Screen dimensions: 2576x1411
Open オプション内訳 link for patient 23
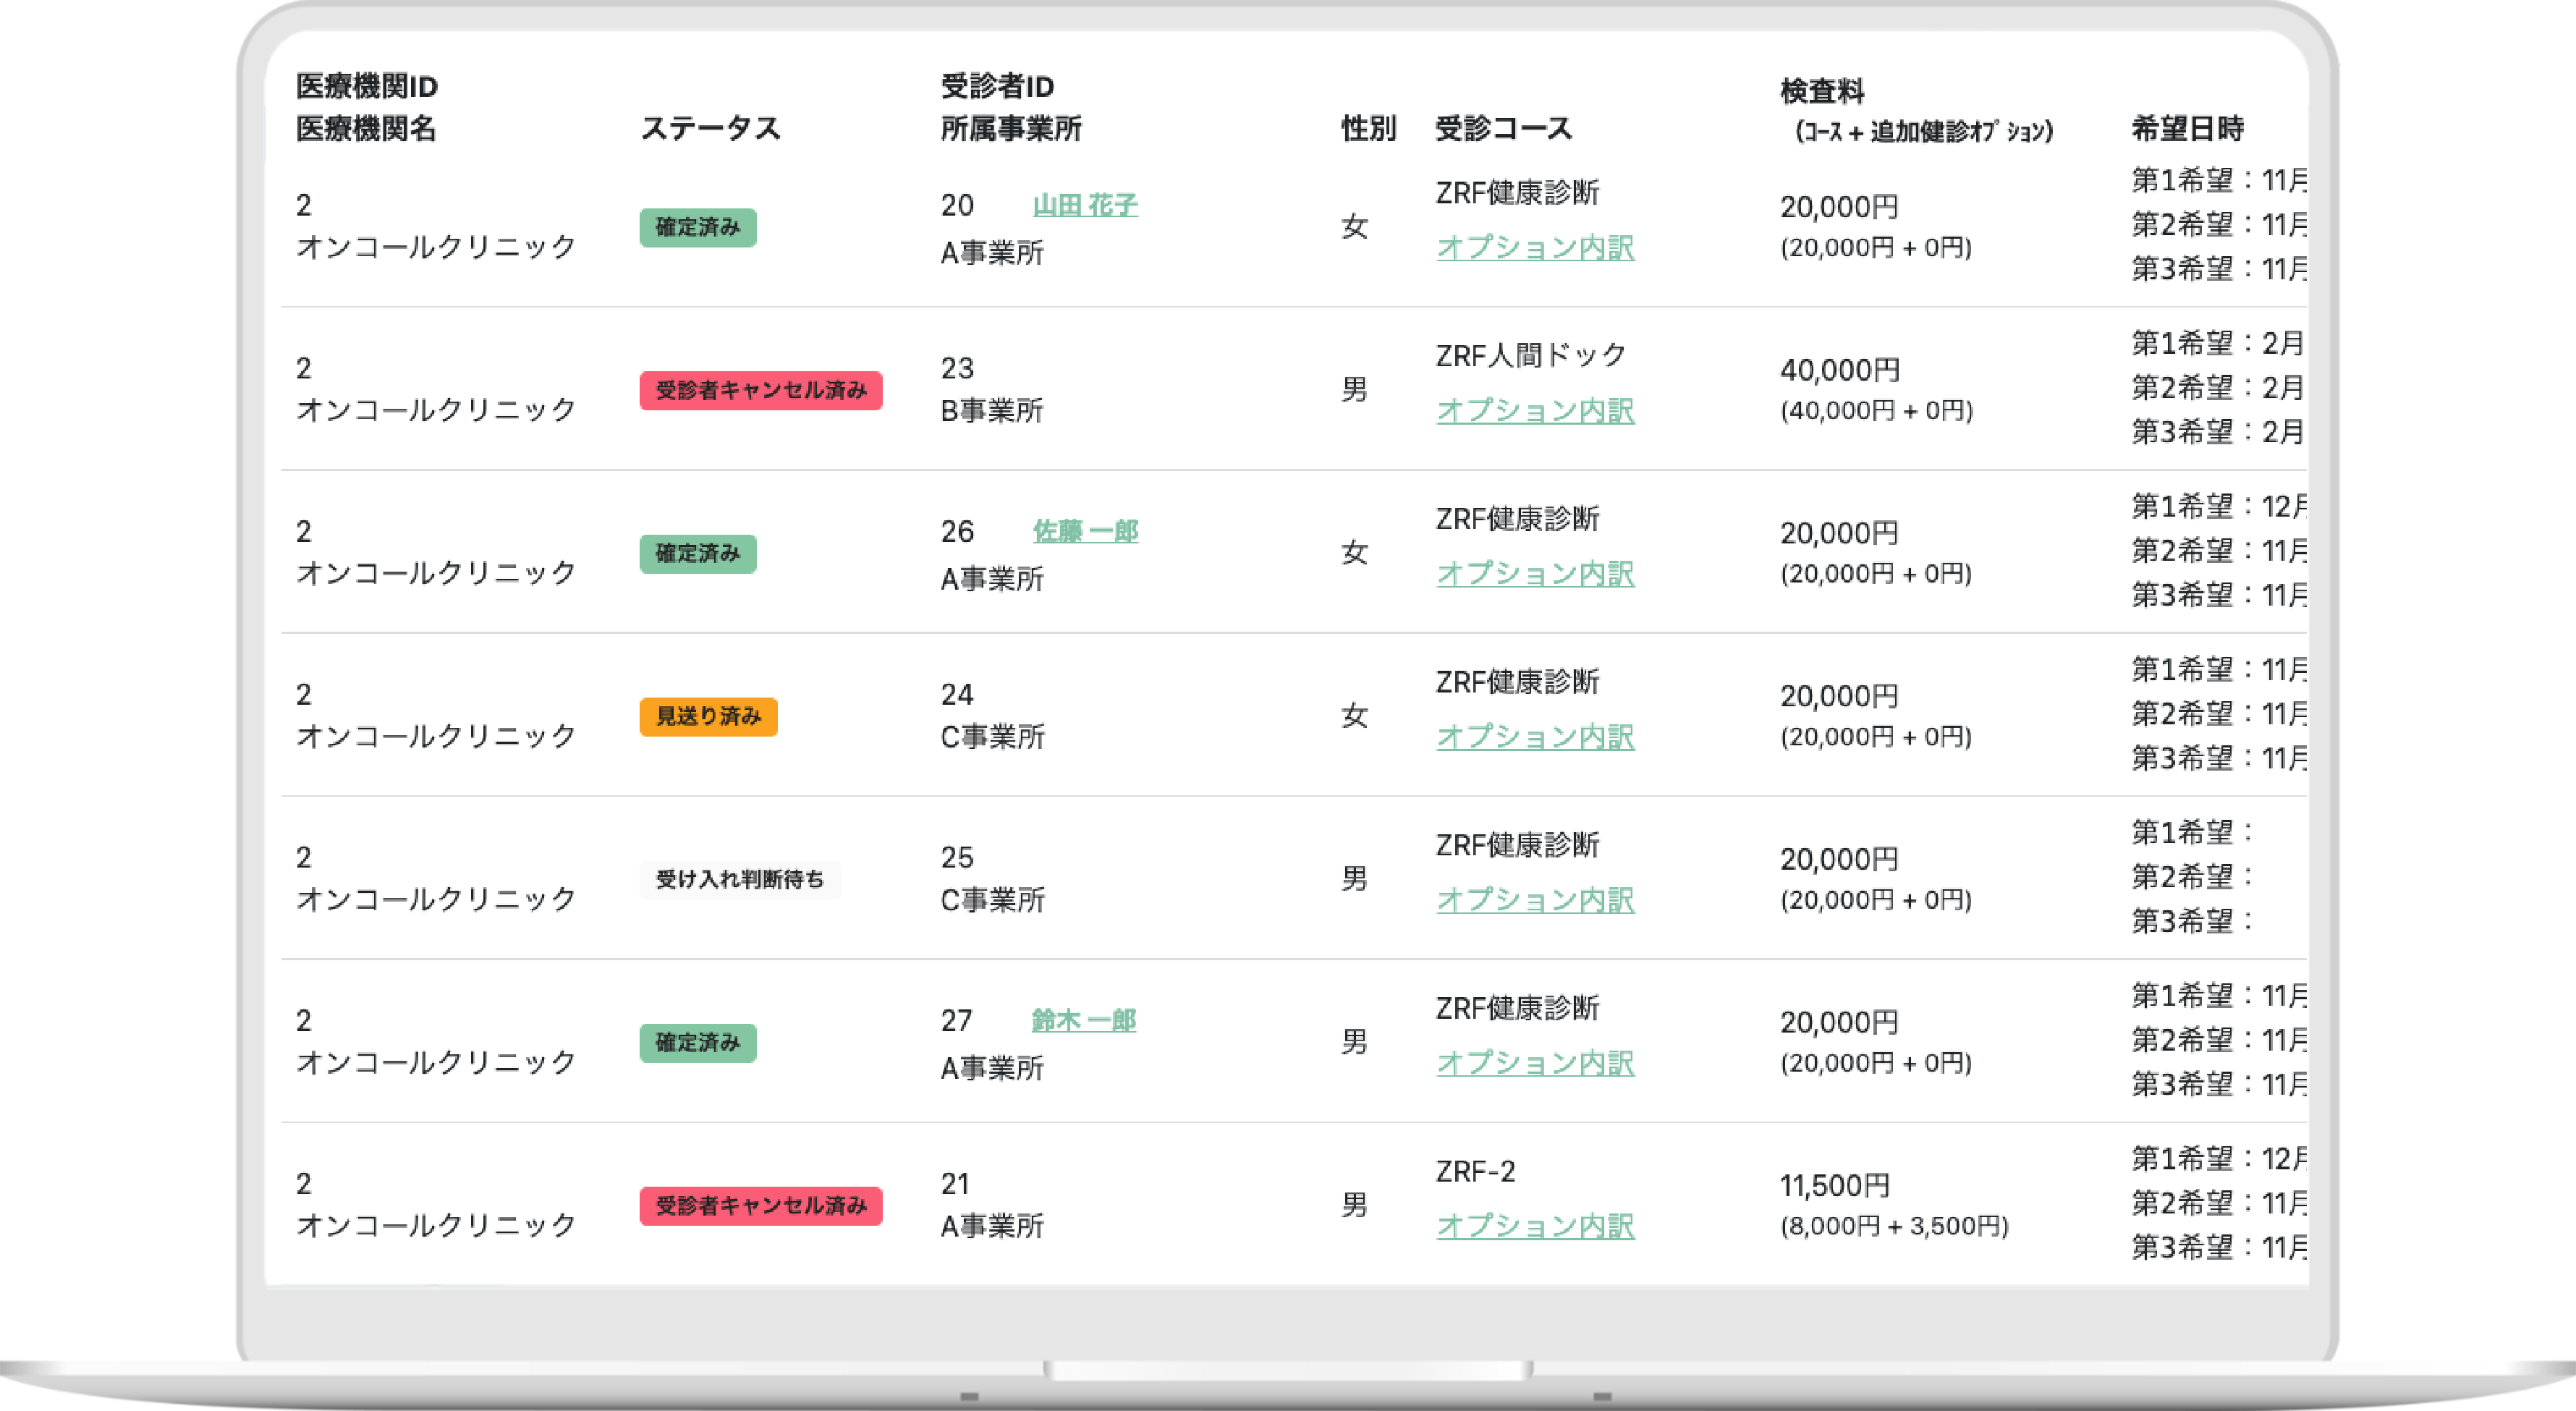click(1535, 410)
